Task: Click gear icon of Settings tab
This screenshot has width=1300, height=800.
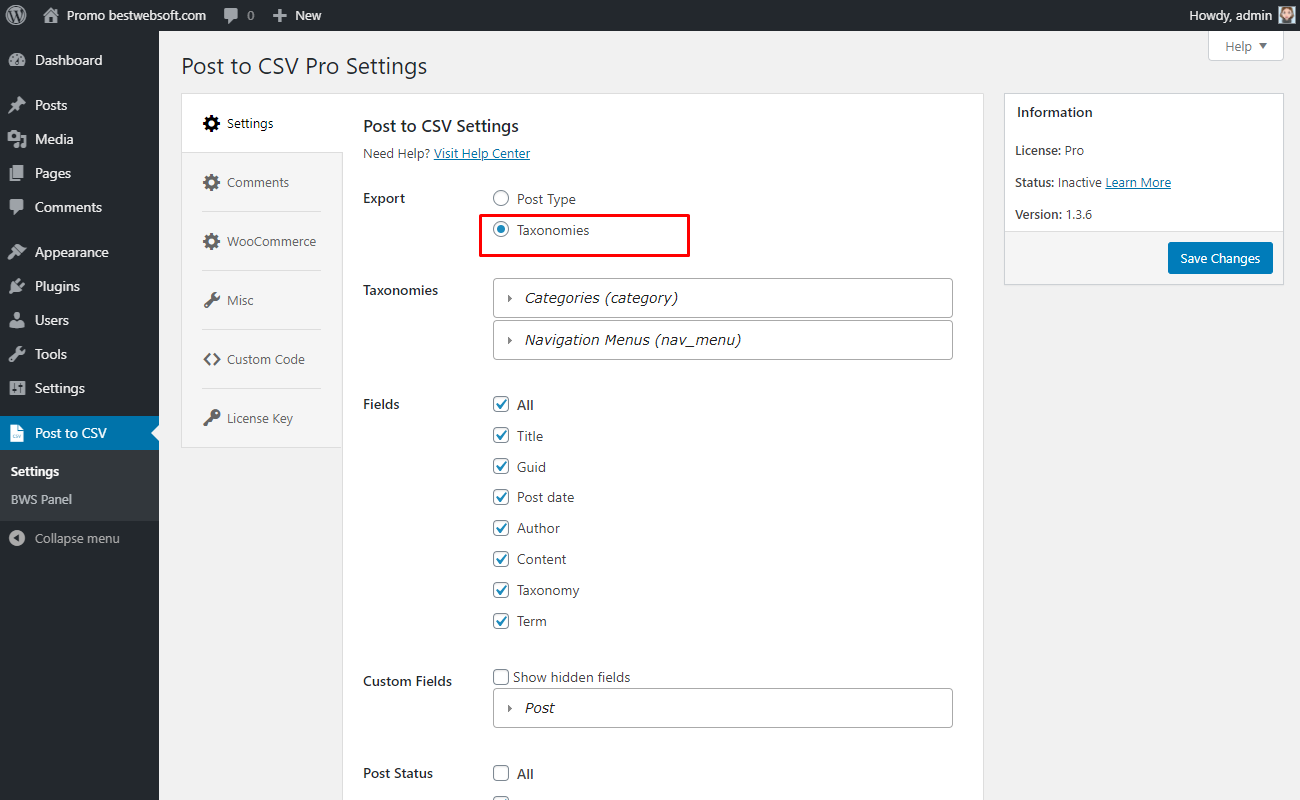Action: click(211, 123)
